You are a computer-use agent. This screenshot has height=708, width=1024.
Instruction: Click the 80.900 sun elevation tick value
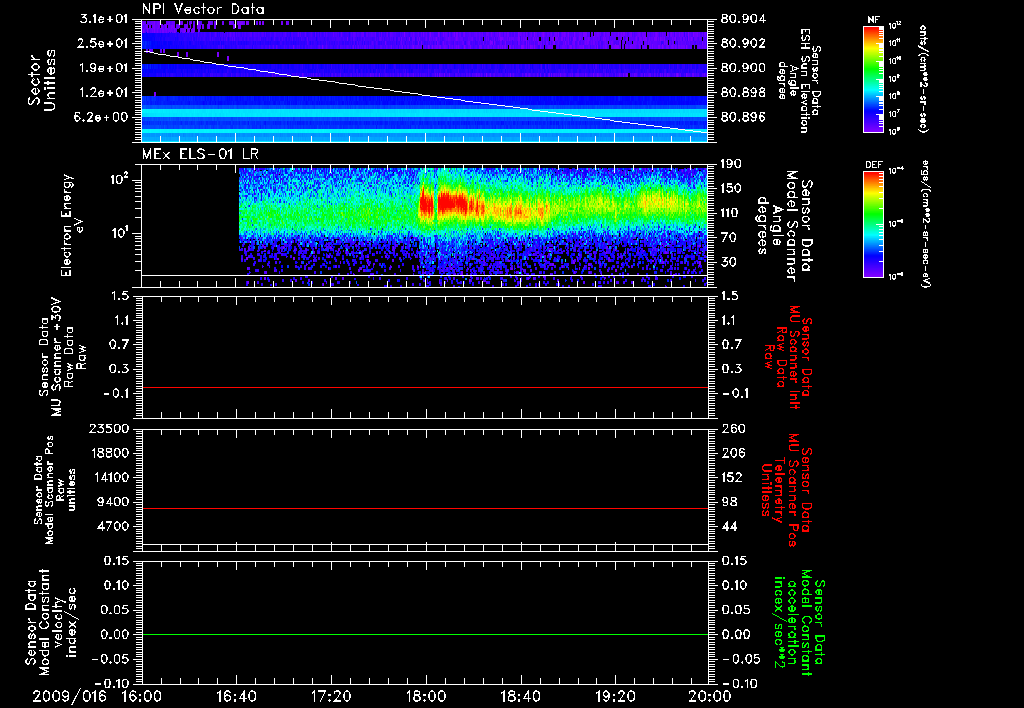[x=743, y=68]
